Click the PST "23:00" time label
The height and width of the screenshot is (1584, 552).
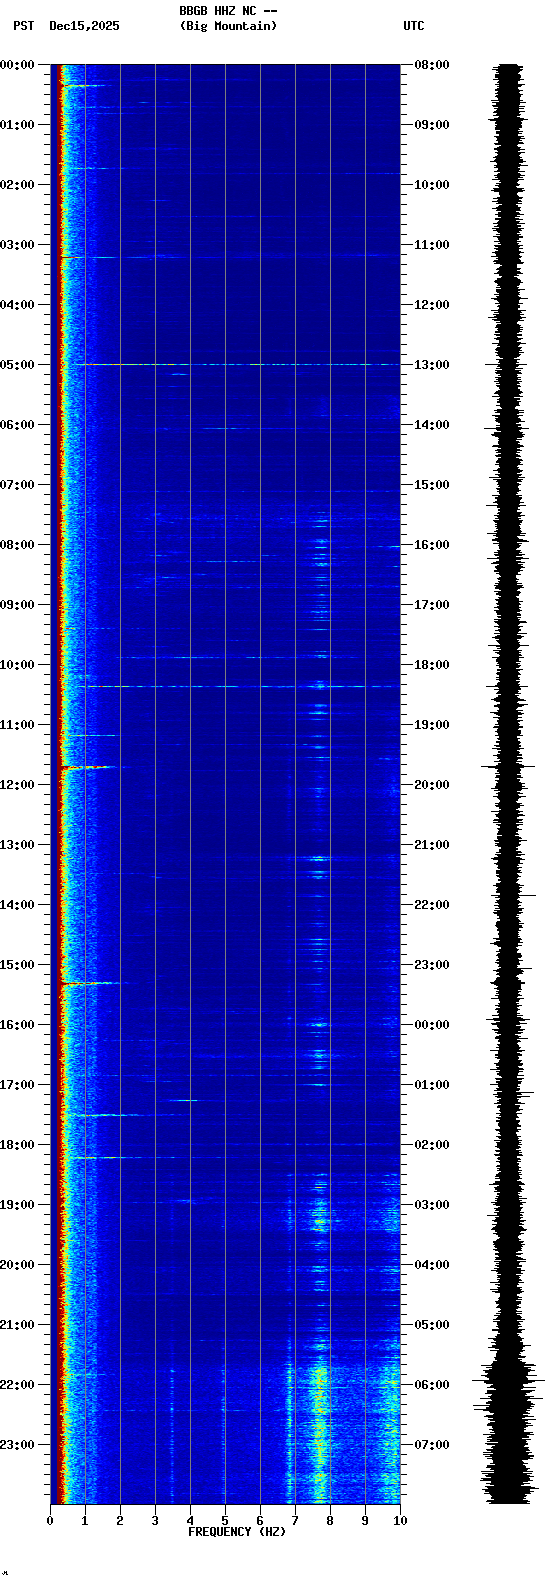point(17,1445)
